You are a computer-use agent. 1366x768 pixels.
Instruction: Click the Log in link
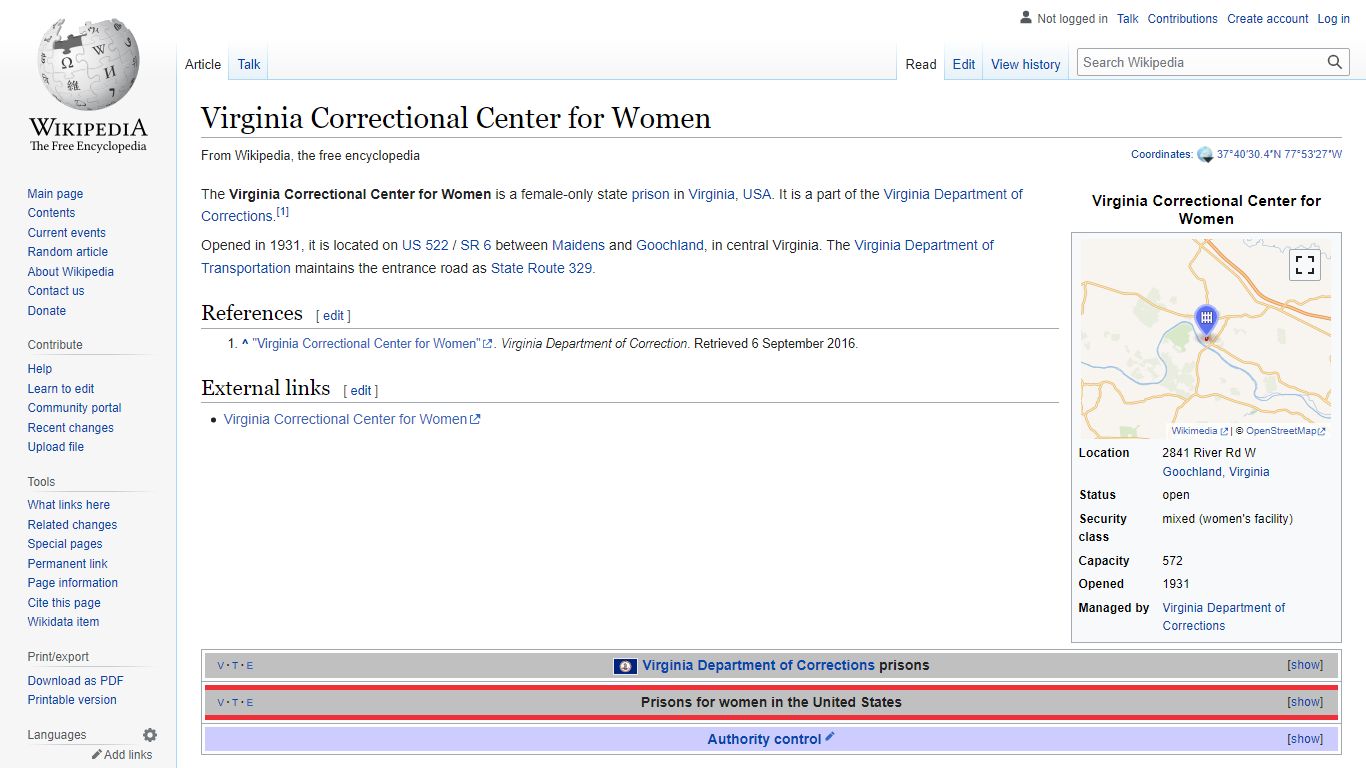pyautogui.click(x=1334, y=19)
